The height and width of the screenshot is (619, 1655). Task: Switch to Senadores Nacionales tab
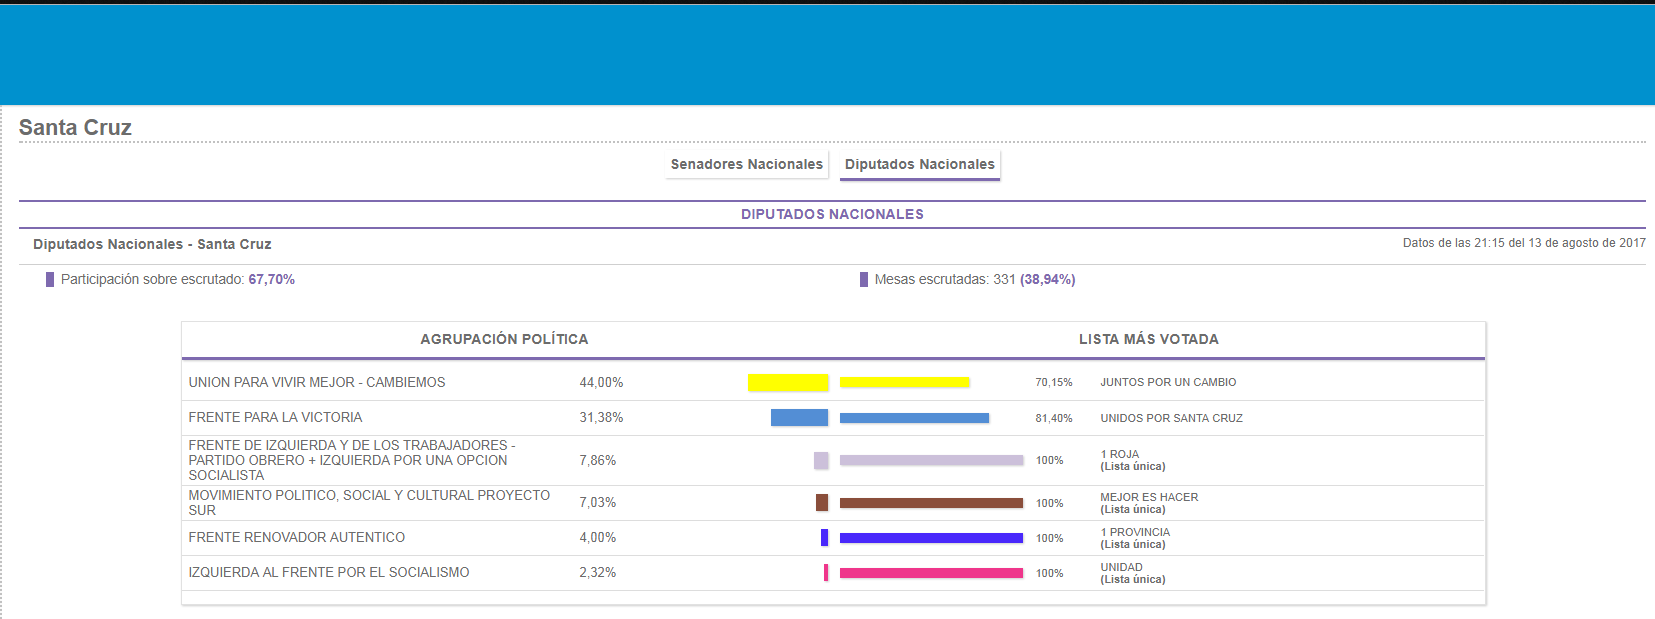coord(747,164)
